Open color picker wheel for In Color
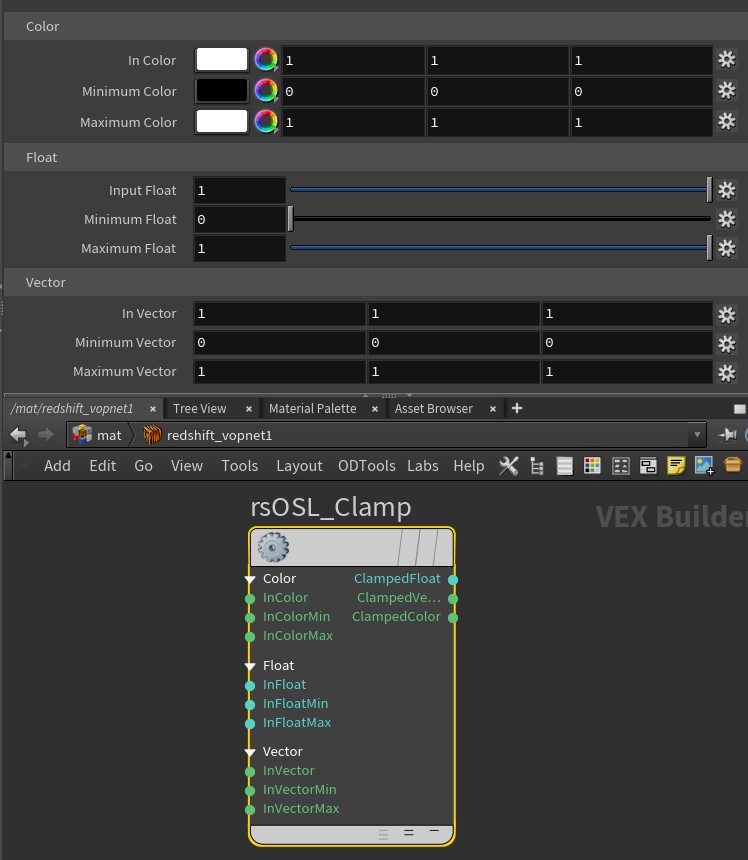Image resolution: width=748 pixels, height=860 pixels. (266, 60)
